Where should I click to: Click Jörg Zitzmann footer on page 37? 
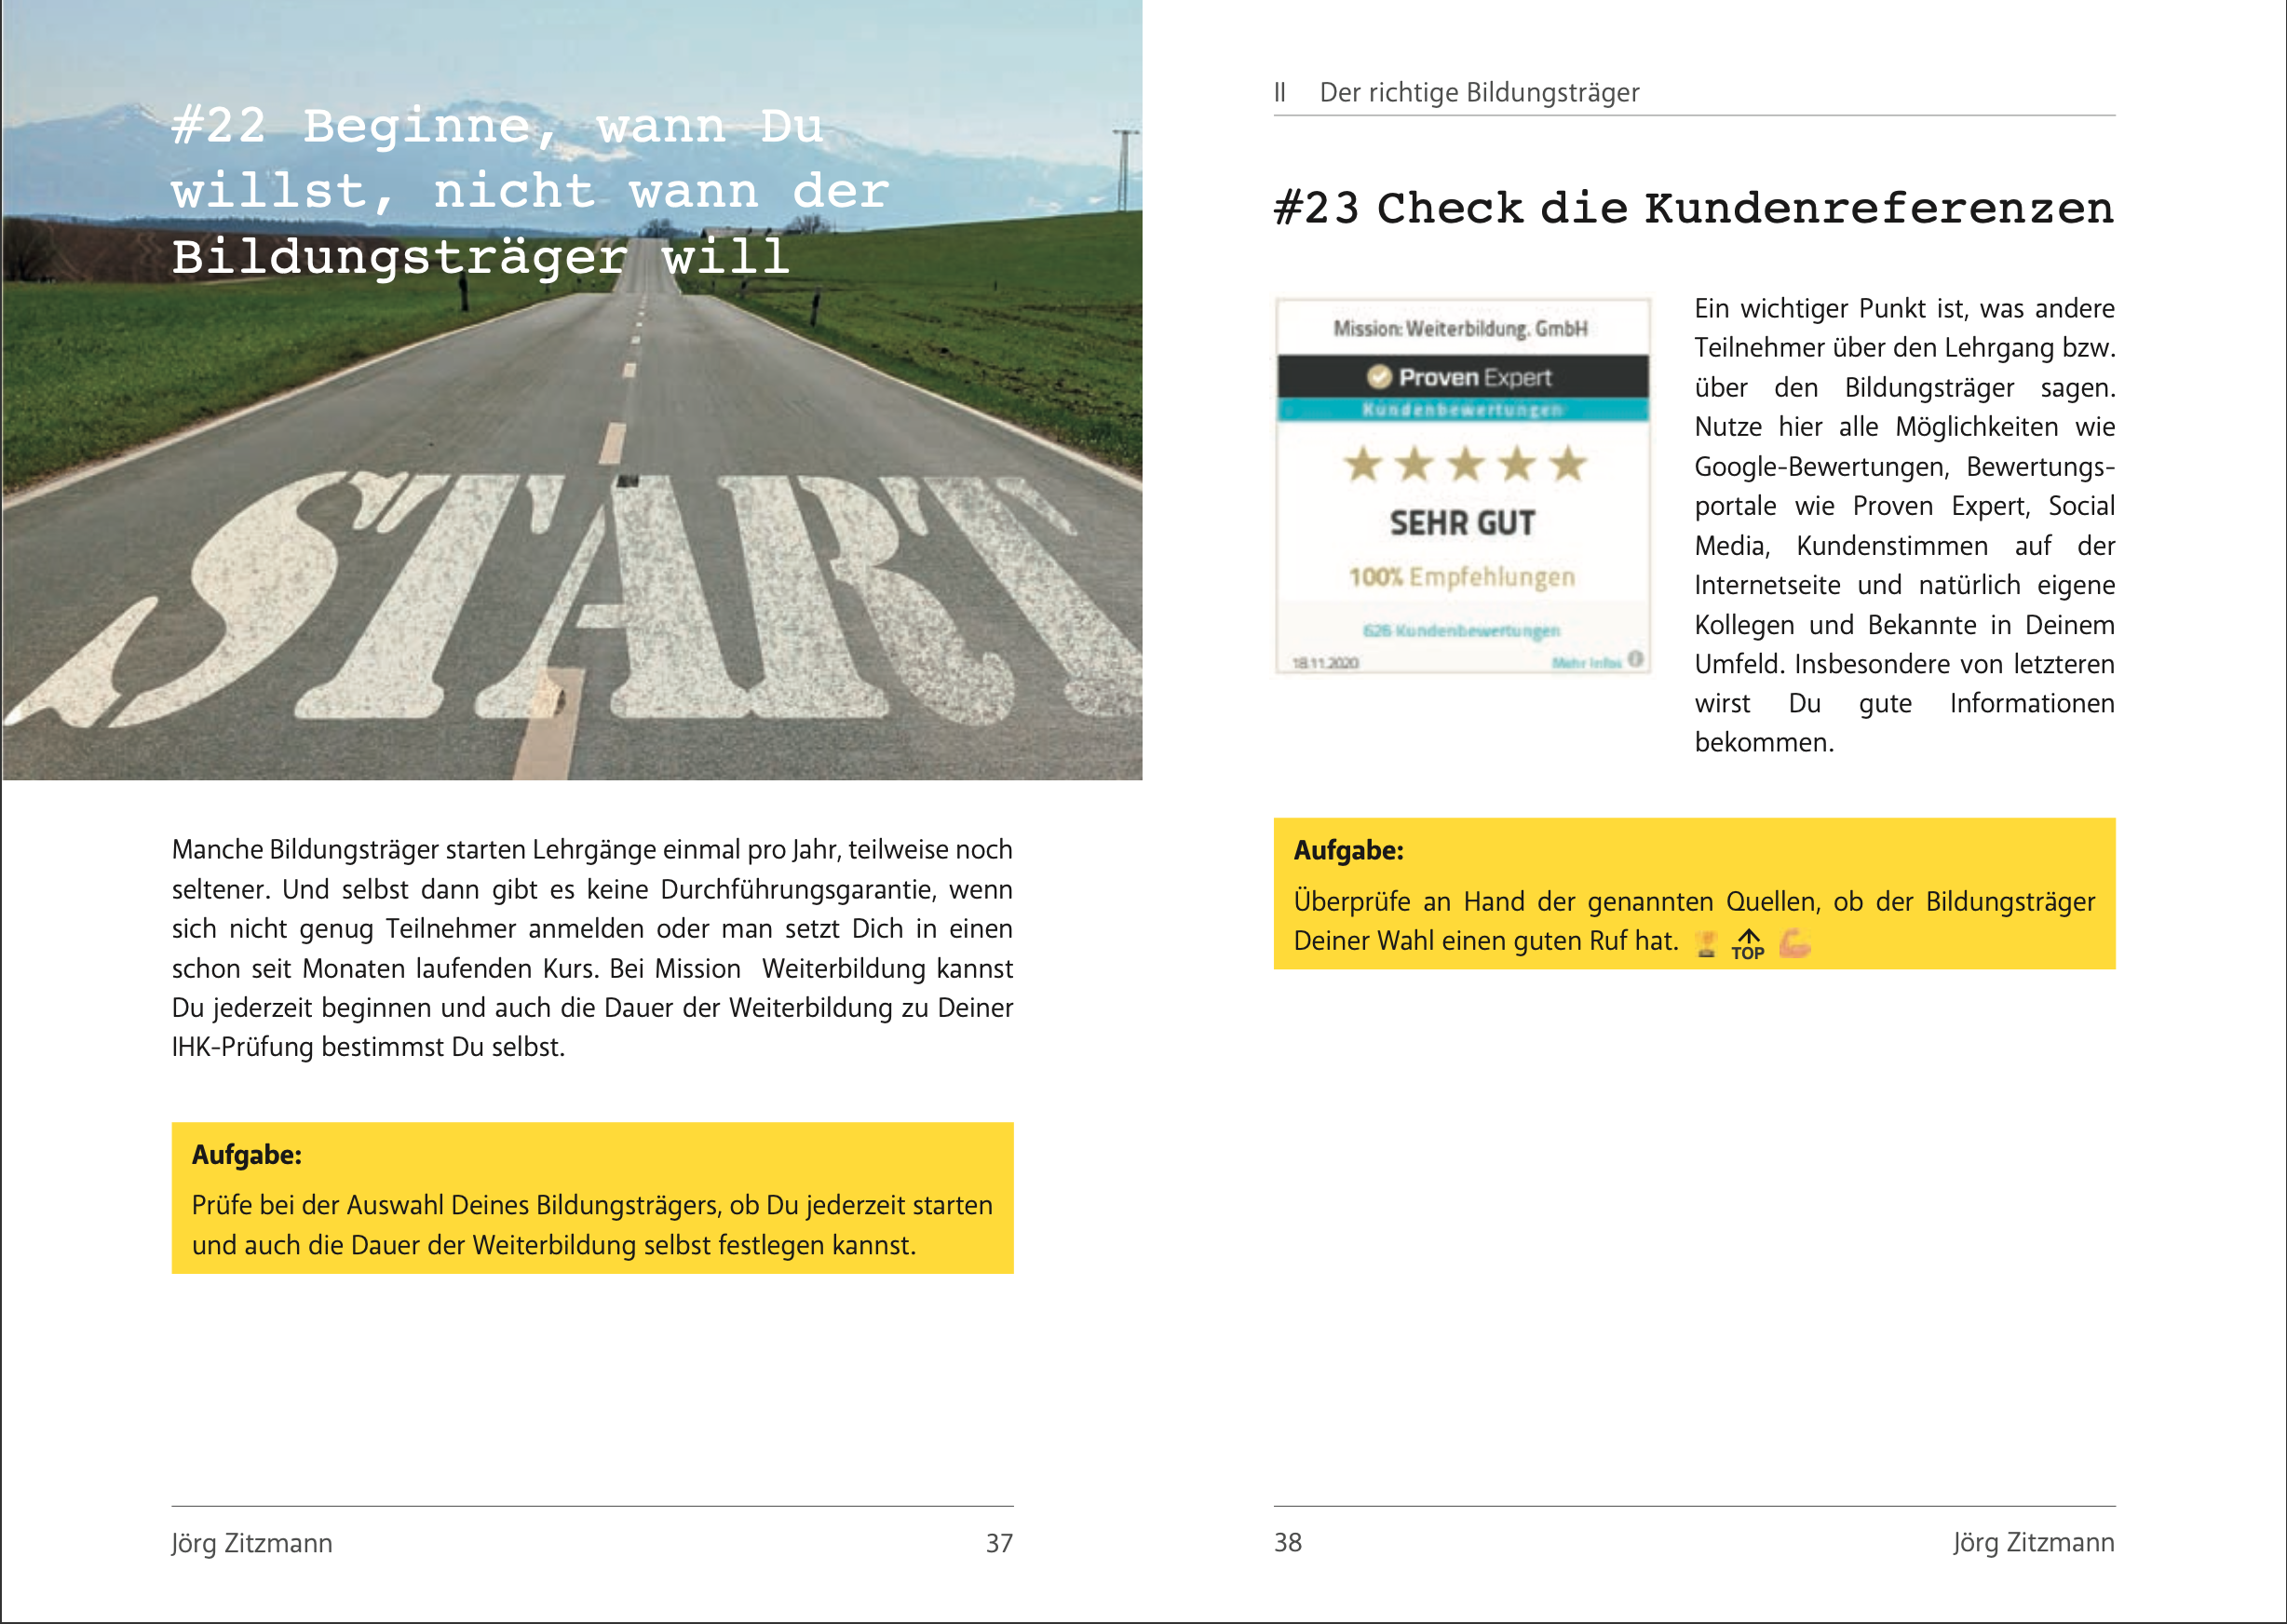[252, 1543]
